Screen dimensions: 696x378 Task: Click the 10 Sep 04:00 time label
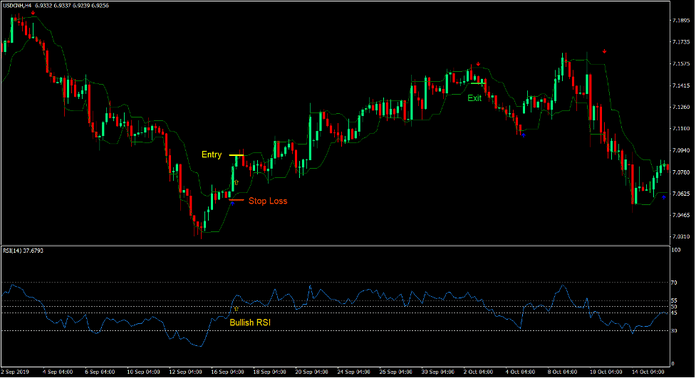point(143,372)
